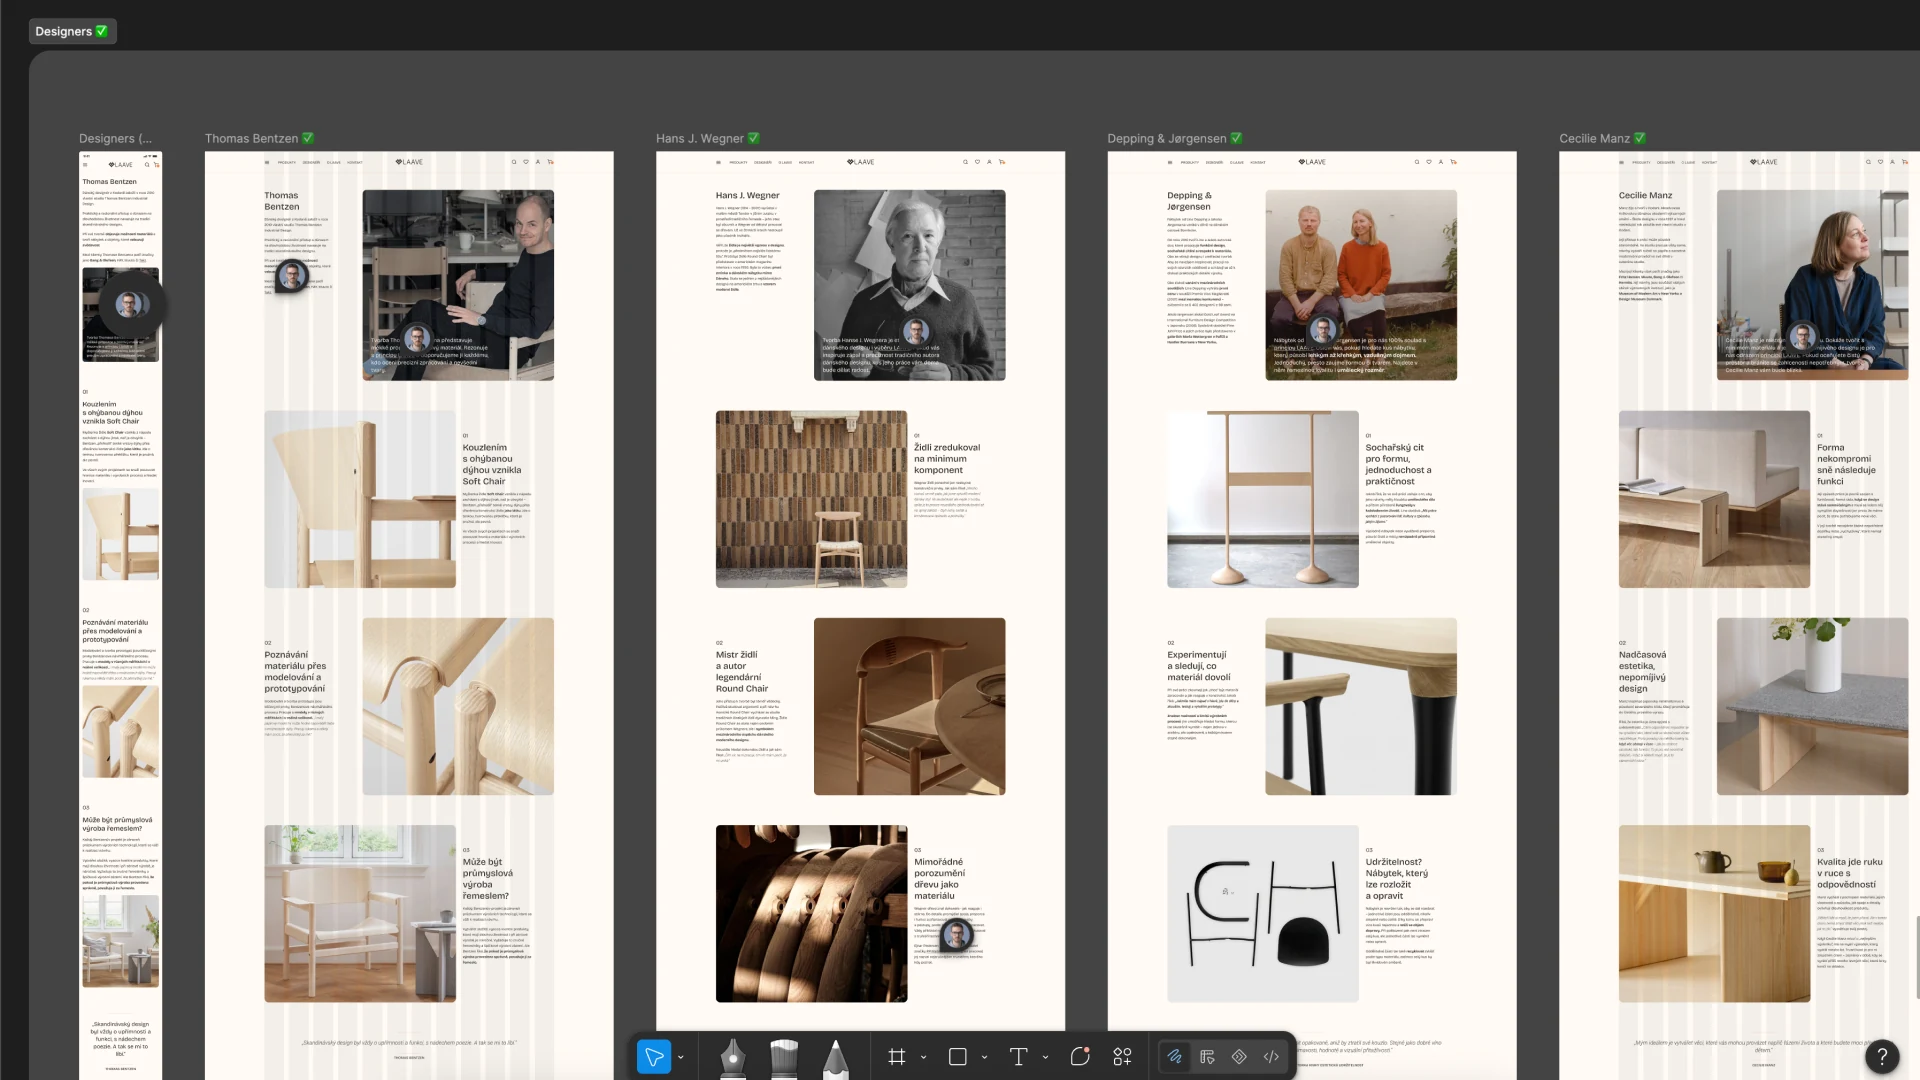
Task: Select the Soft Chair image in Thomas Bentzen frame
Action: click(360, 499)
